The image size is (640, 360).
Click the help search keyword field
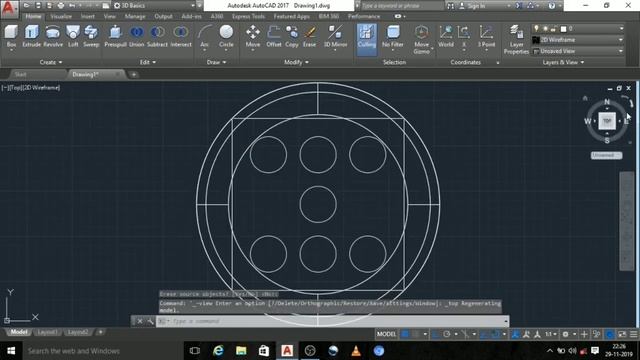402,6
